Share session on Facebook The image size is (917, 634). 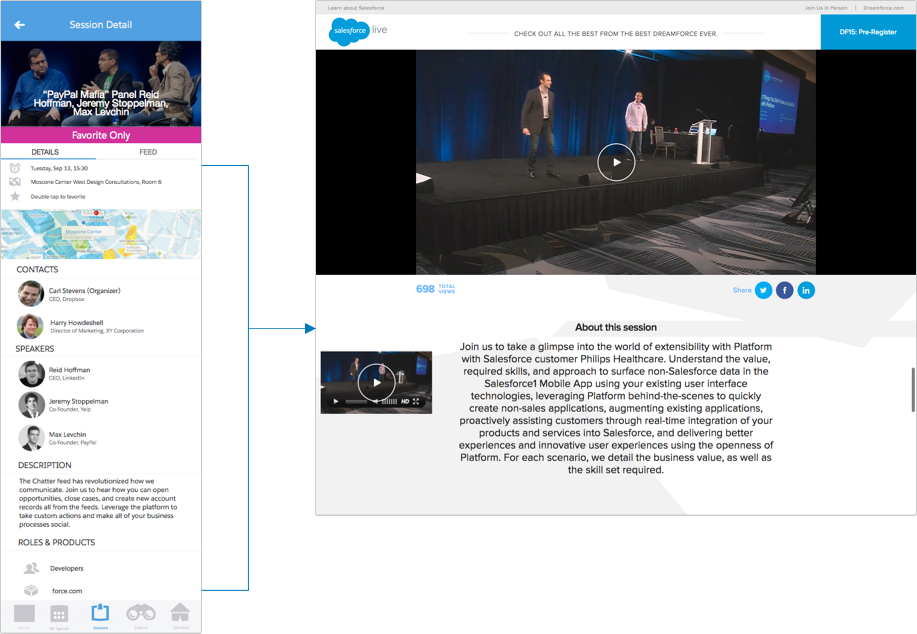785,290
